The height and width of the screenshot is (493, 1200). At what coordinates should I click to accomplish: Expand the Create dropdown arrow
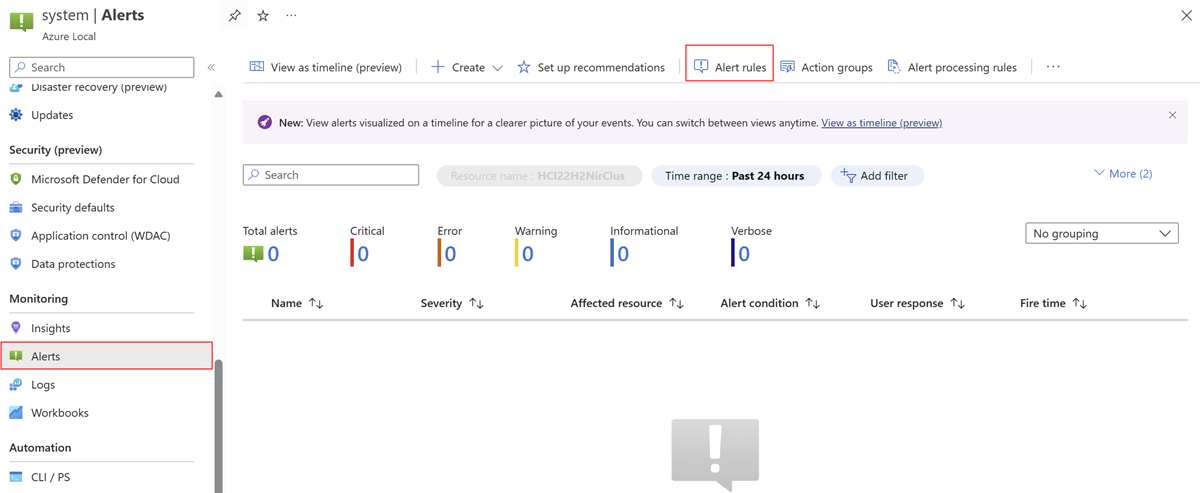(x=497, y=68)
